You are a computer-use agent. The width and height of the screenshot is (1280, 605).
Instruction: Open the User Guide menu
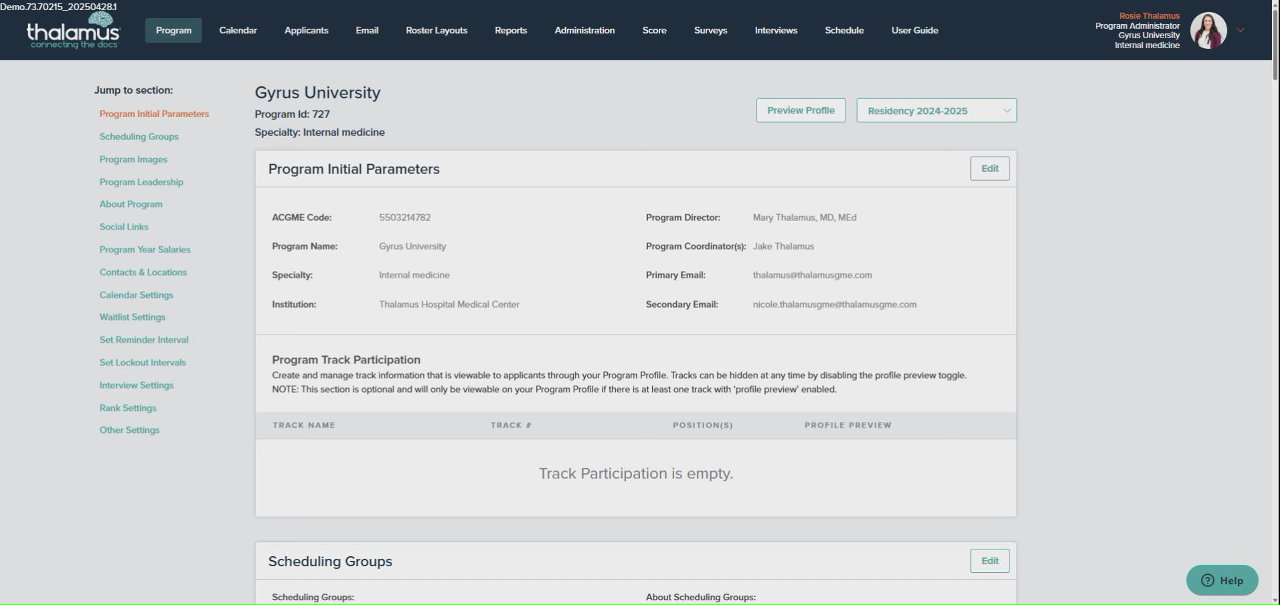pos(915,30)
